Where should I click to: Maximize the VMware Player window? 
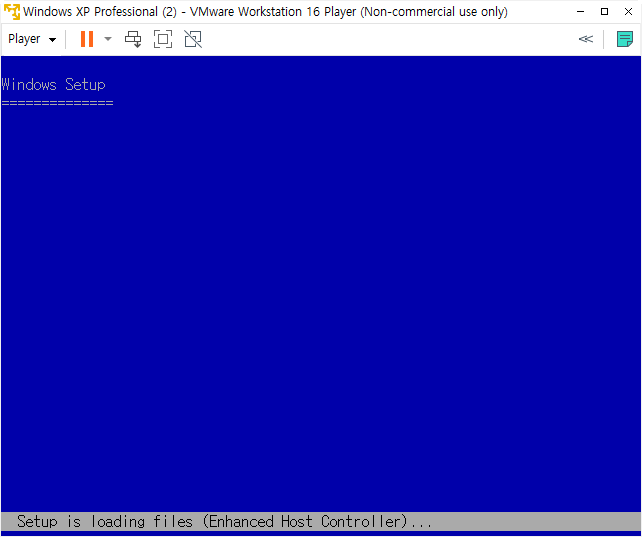click(x=604, y=11)
